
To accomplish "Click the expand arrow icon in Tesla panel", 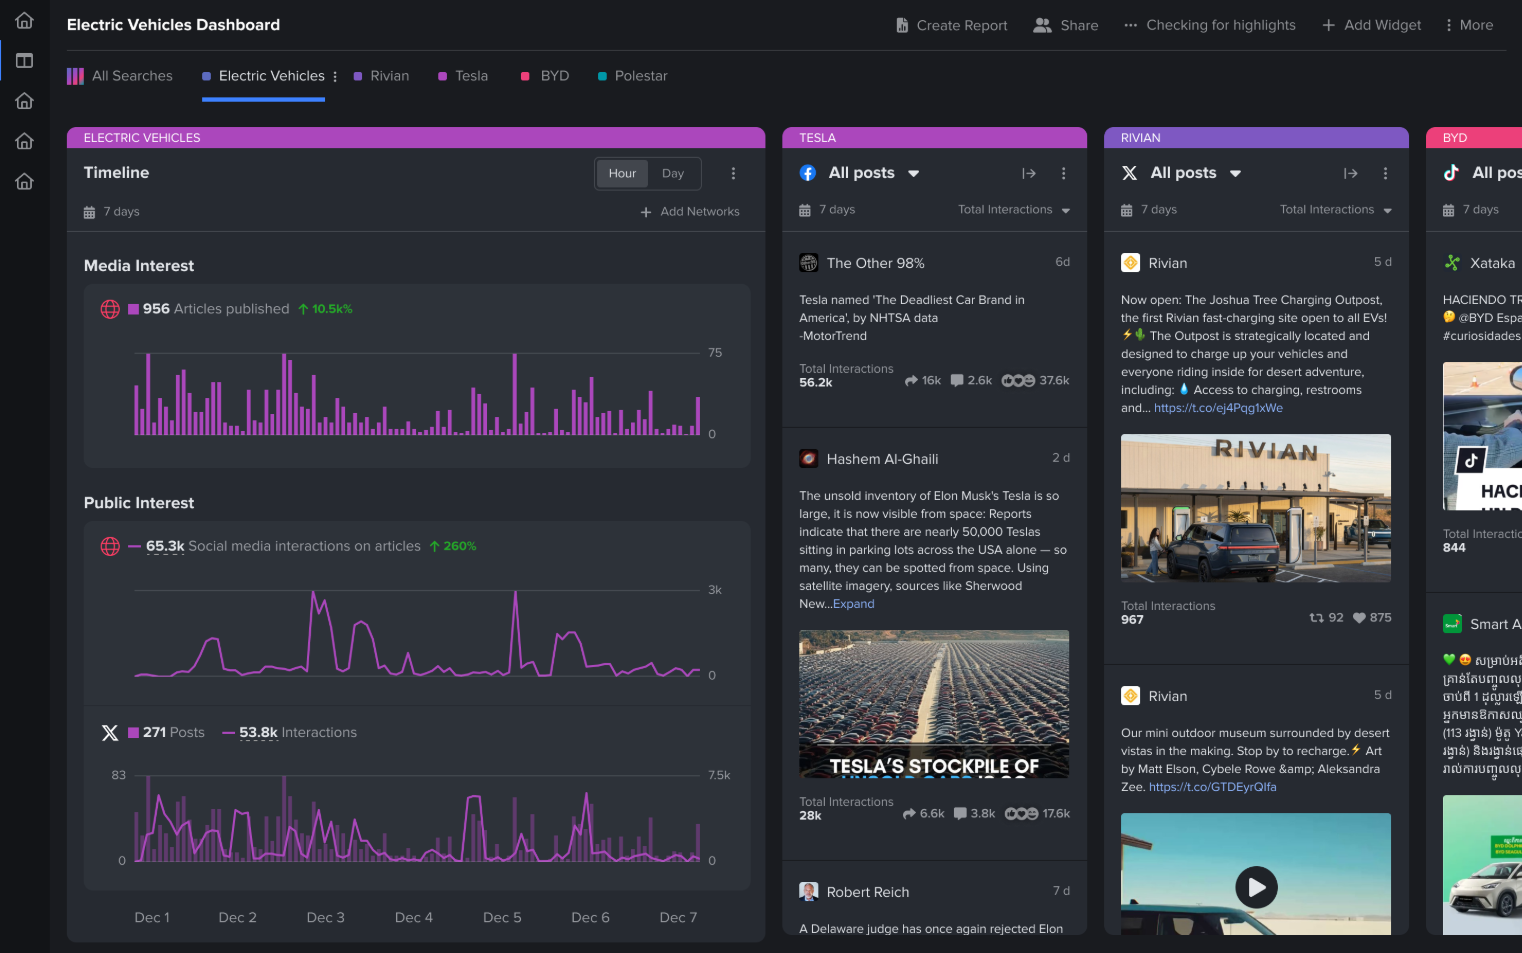I will [x=1028, y=173].
